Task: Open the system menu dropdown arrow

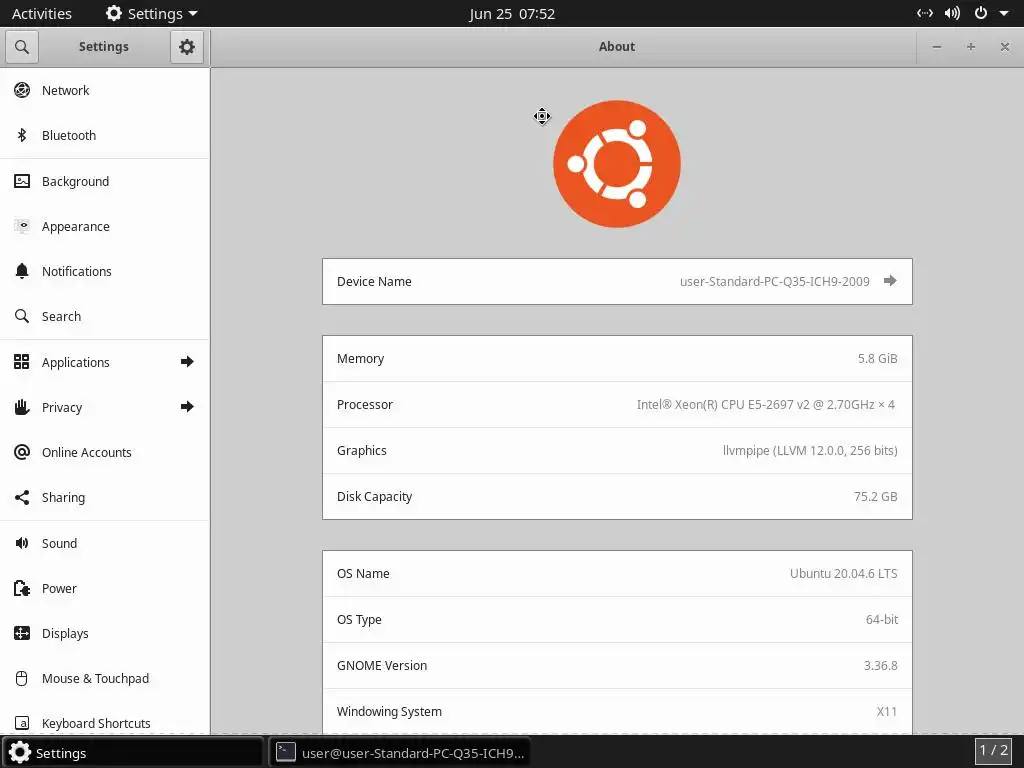Action: pos(1004,13)
